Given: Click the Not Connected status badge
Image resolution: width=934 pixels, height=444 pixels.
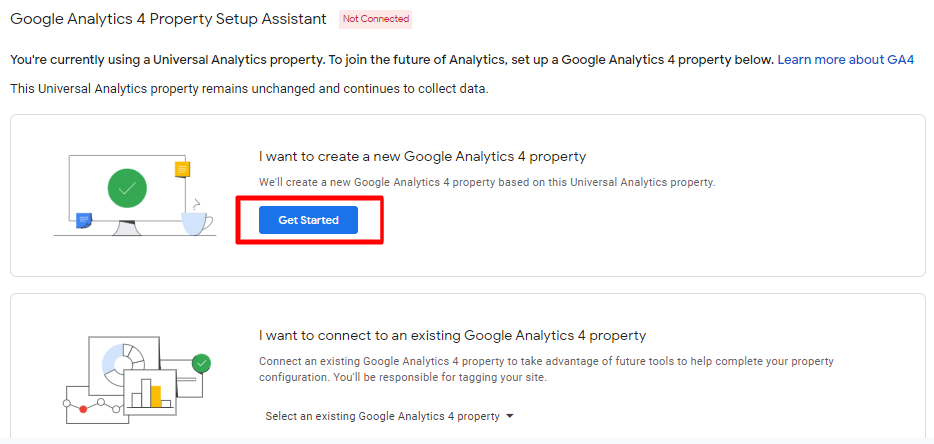Looking at the screenshot, I should coord(375,19).
